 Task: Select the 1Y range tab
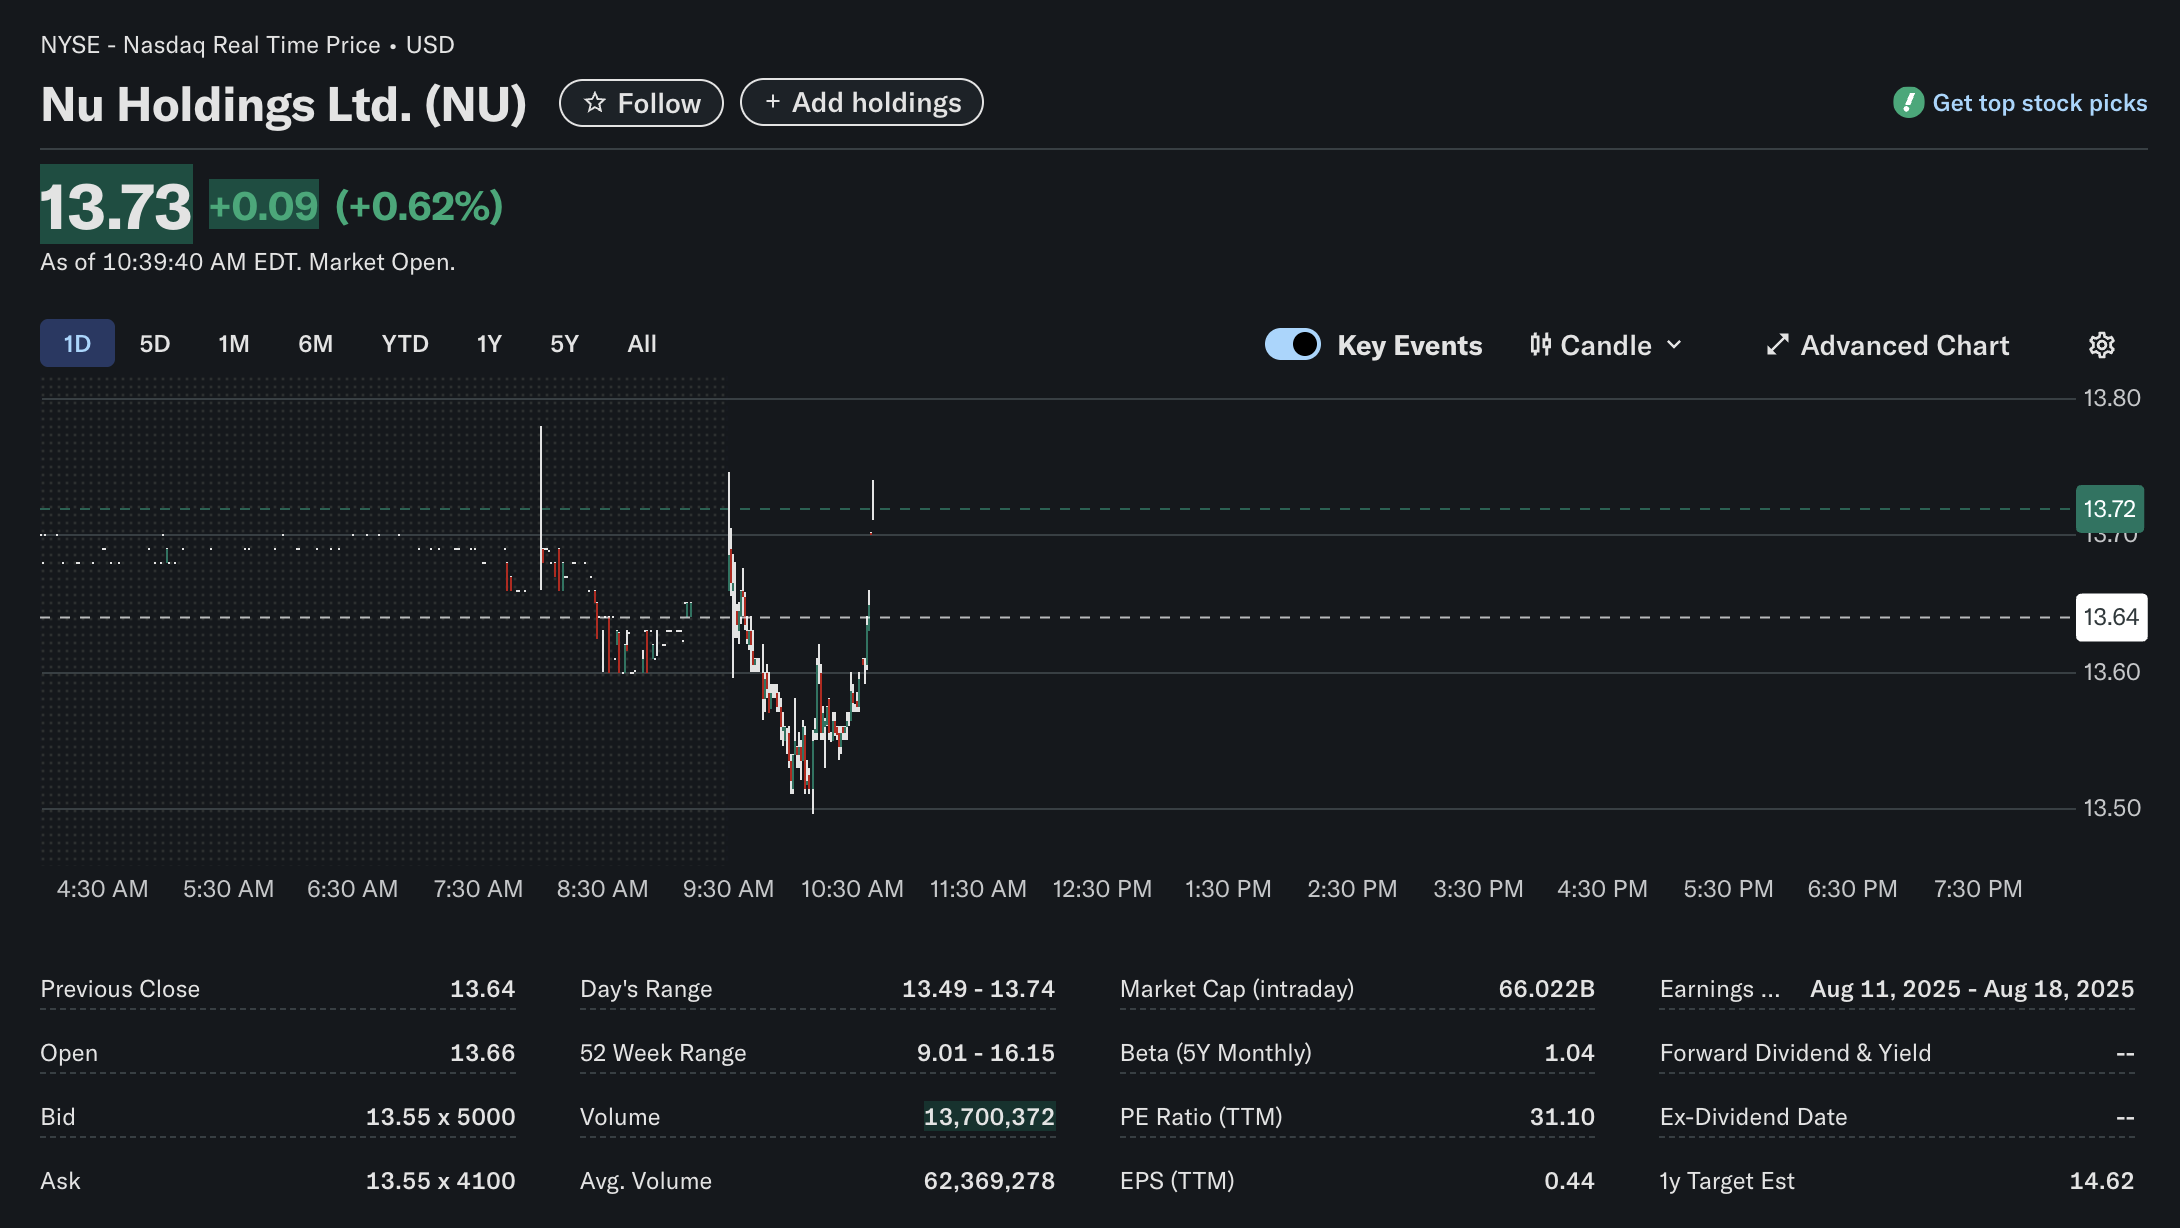(489, 344)
